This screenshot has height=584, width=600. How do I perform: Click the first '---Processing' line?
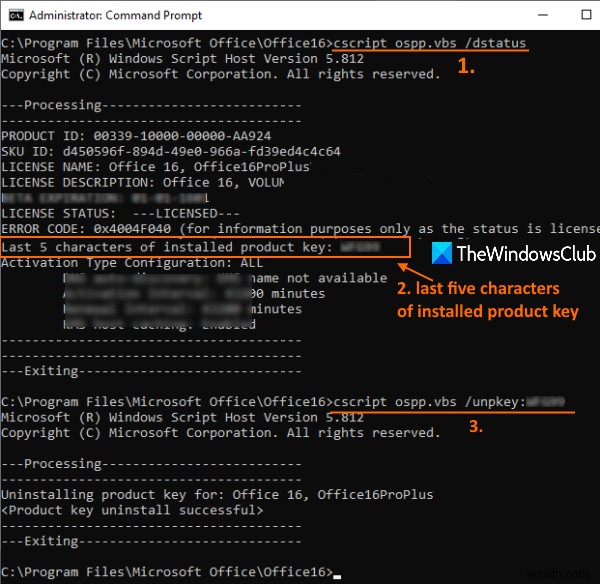[152, 105]
